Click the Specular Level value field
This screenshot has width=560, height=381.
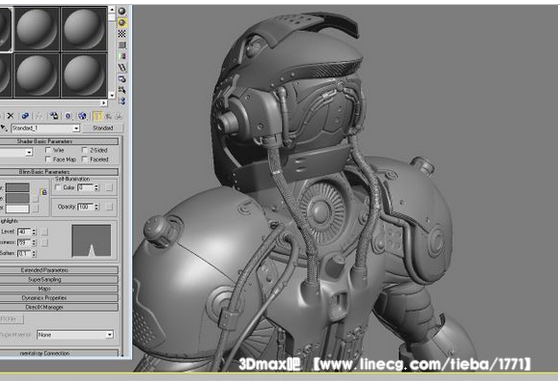point(24,232)
